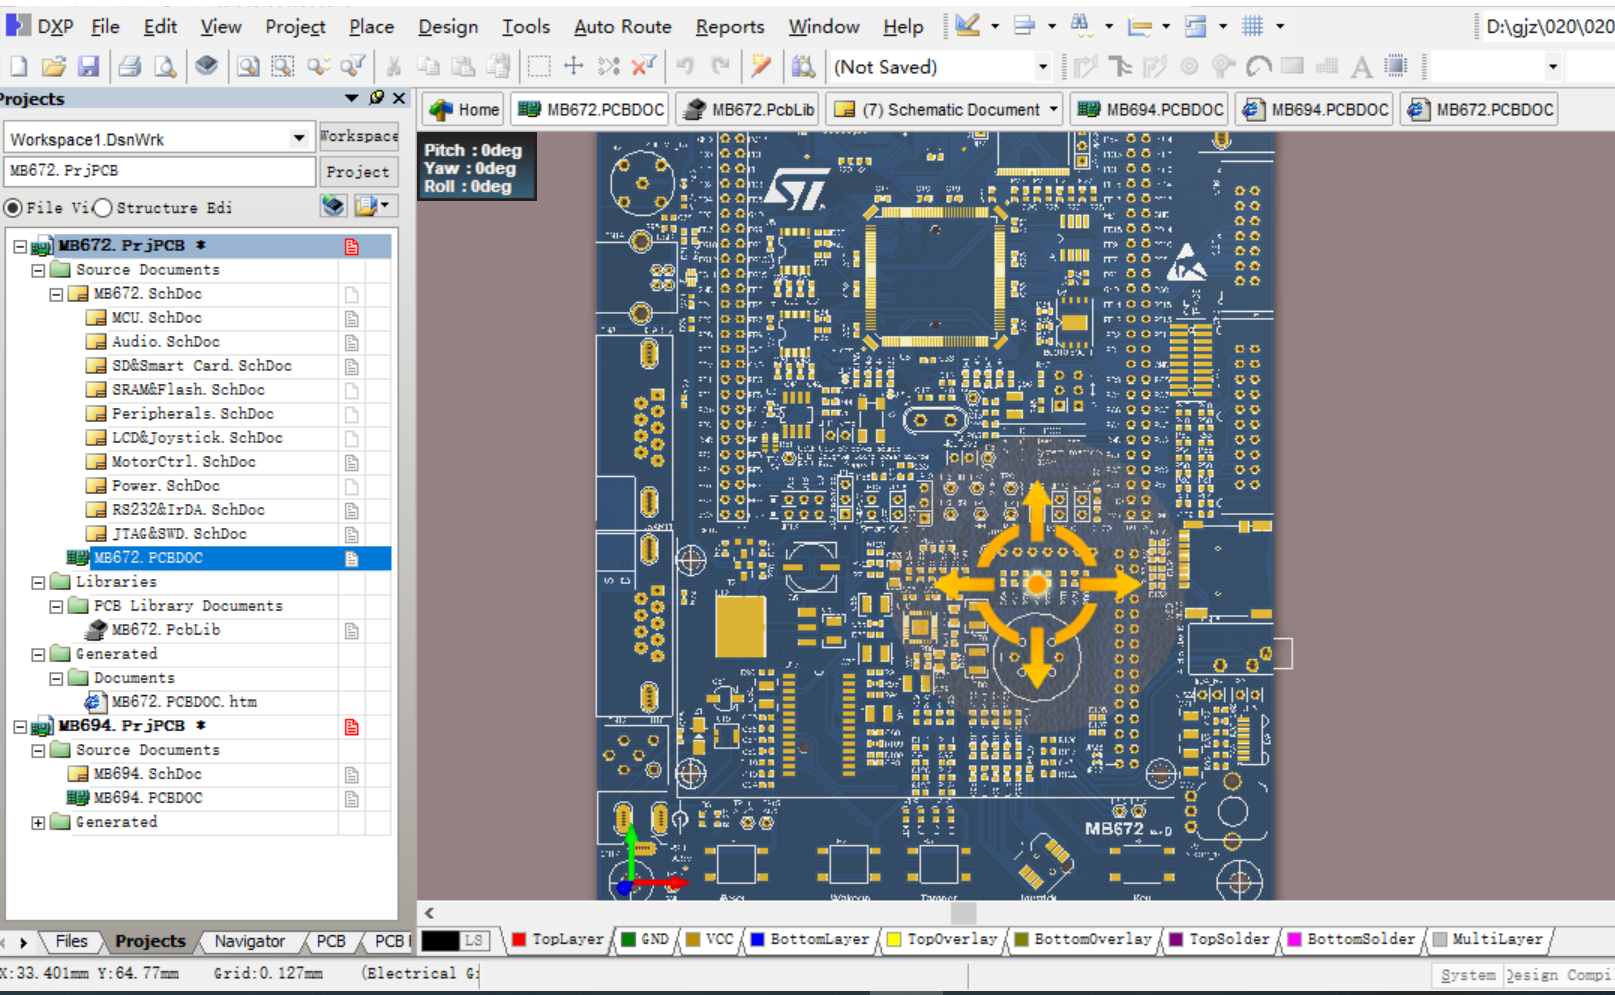The height and width of the screenshot is (995, 1615).
Task: Click the LS layer set button
Action: coord(474,940)
